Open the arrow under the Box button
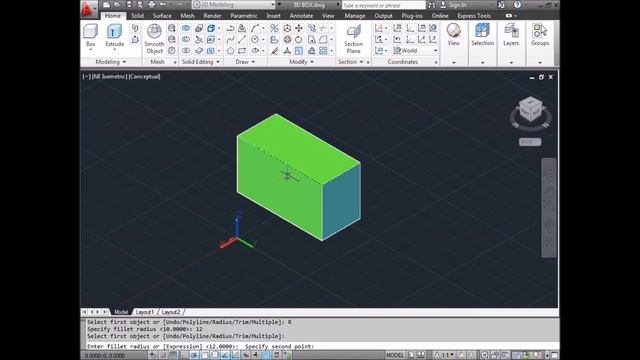This screenshot has height=360, width=640. 90,50
